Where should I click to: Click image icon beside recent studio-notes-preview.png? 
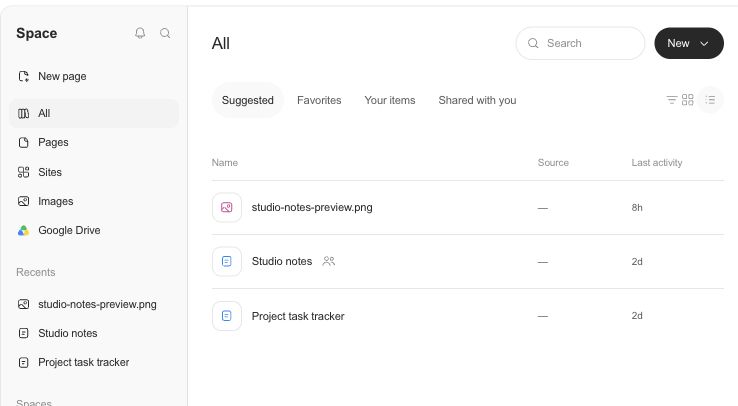point(24,304)
